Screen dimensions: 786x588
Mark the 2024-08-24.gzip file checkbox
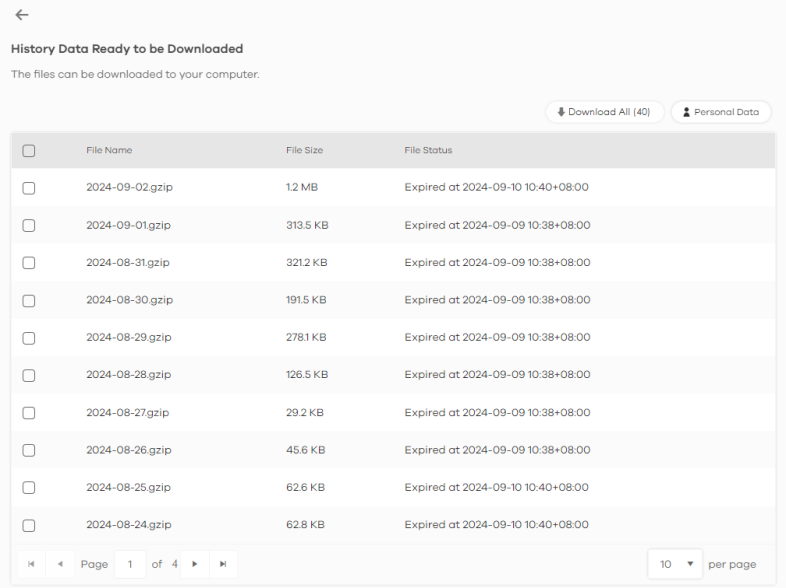pos(29,525)
